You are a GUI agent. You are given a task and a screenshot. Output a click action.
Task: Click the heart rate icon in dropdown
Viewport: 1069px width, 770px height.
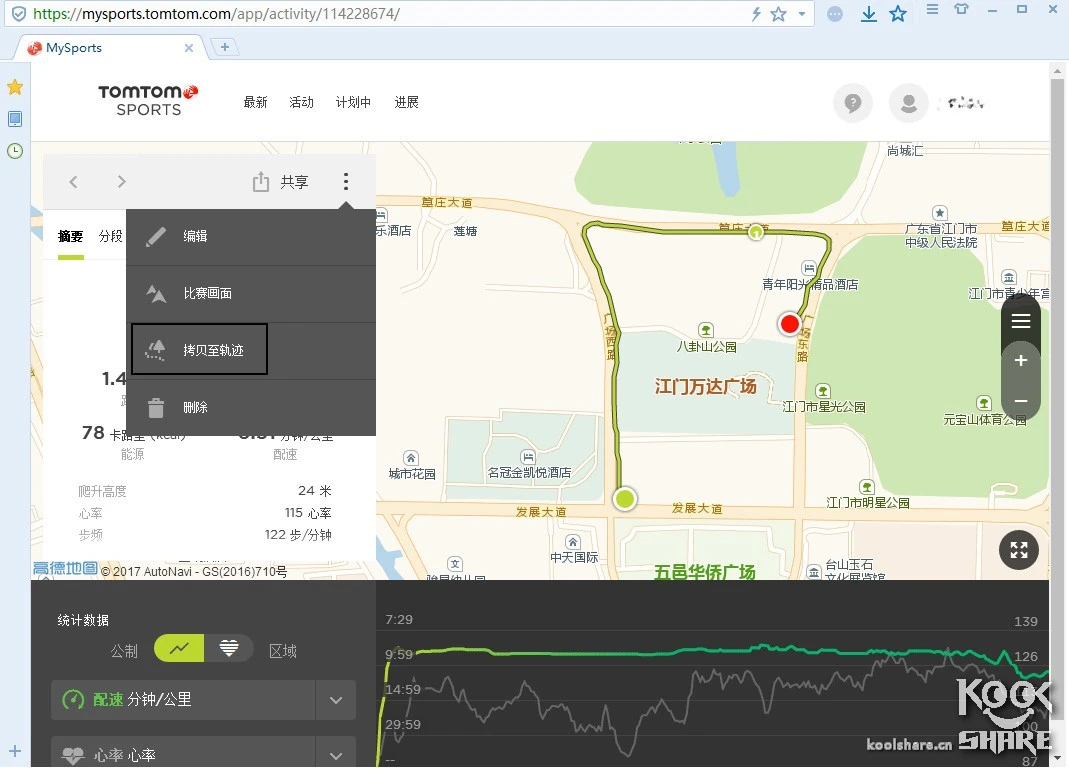coord(73,755)
